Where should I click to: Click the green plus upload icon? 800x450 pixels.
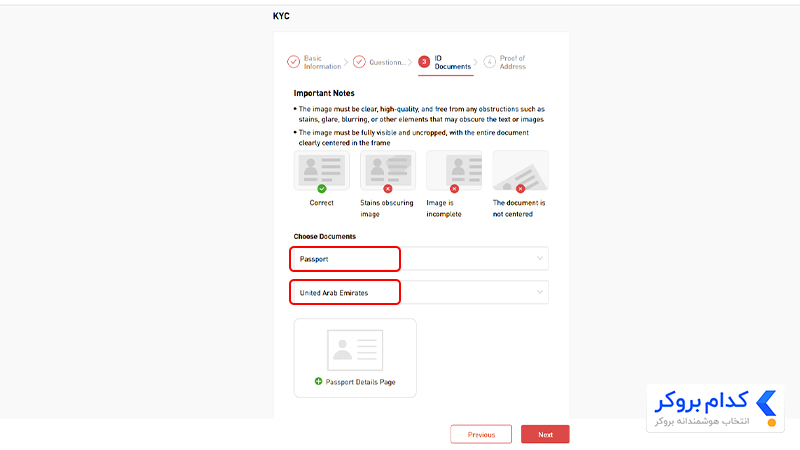(318, 381)
